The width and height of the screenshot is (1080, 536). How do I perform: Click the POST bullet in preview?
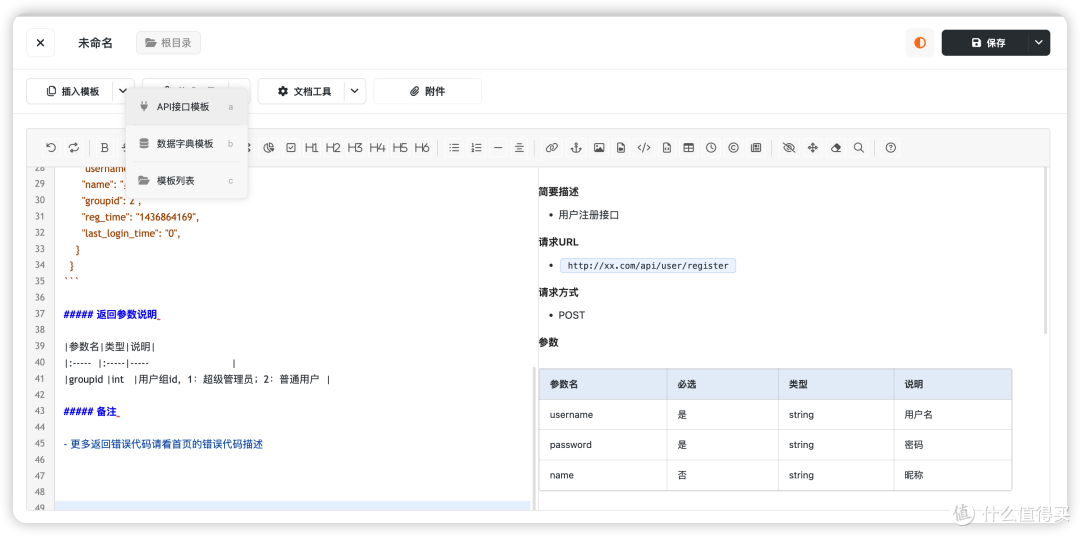tap(572, 315)
